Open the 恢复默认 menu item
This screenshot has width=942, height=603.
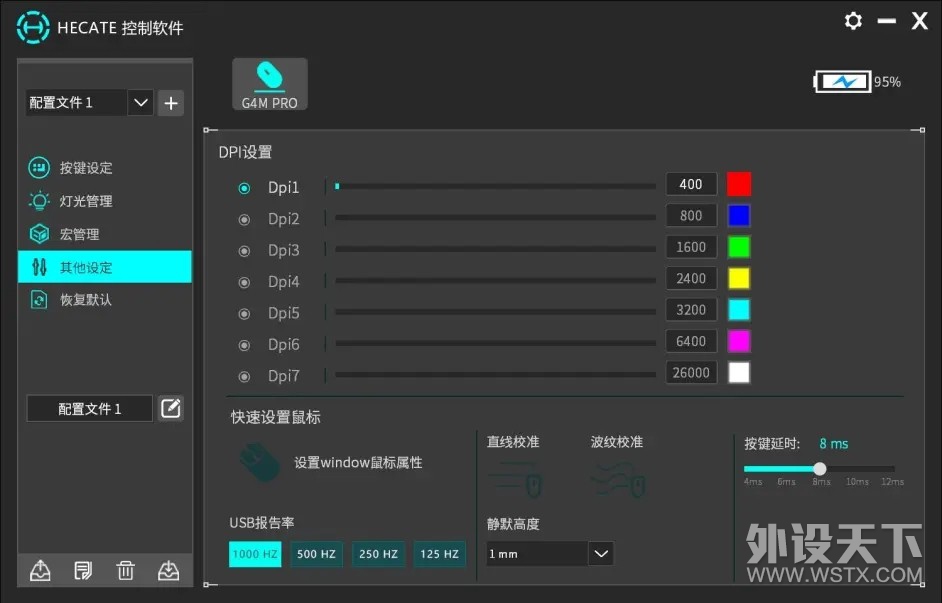(x=105, y=300)
